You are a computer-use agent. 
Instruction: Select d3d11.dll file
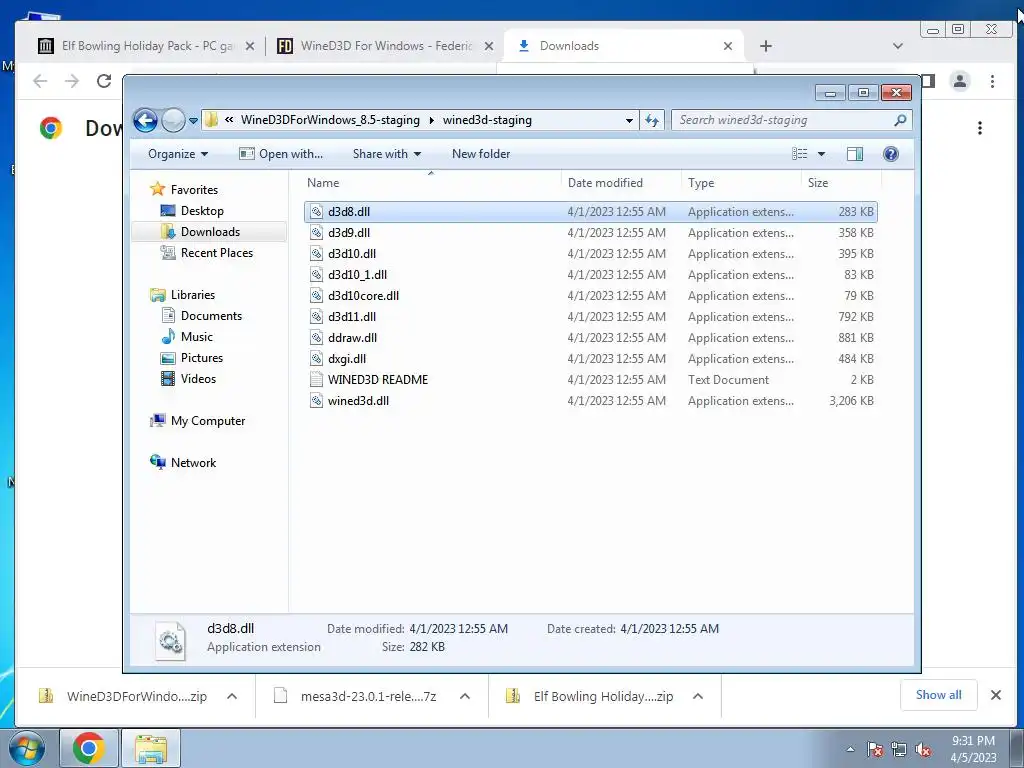point(591,317)
